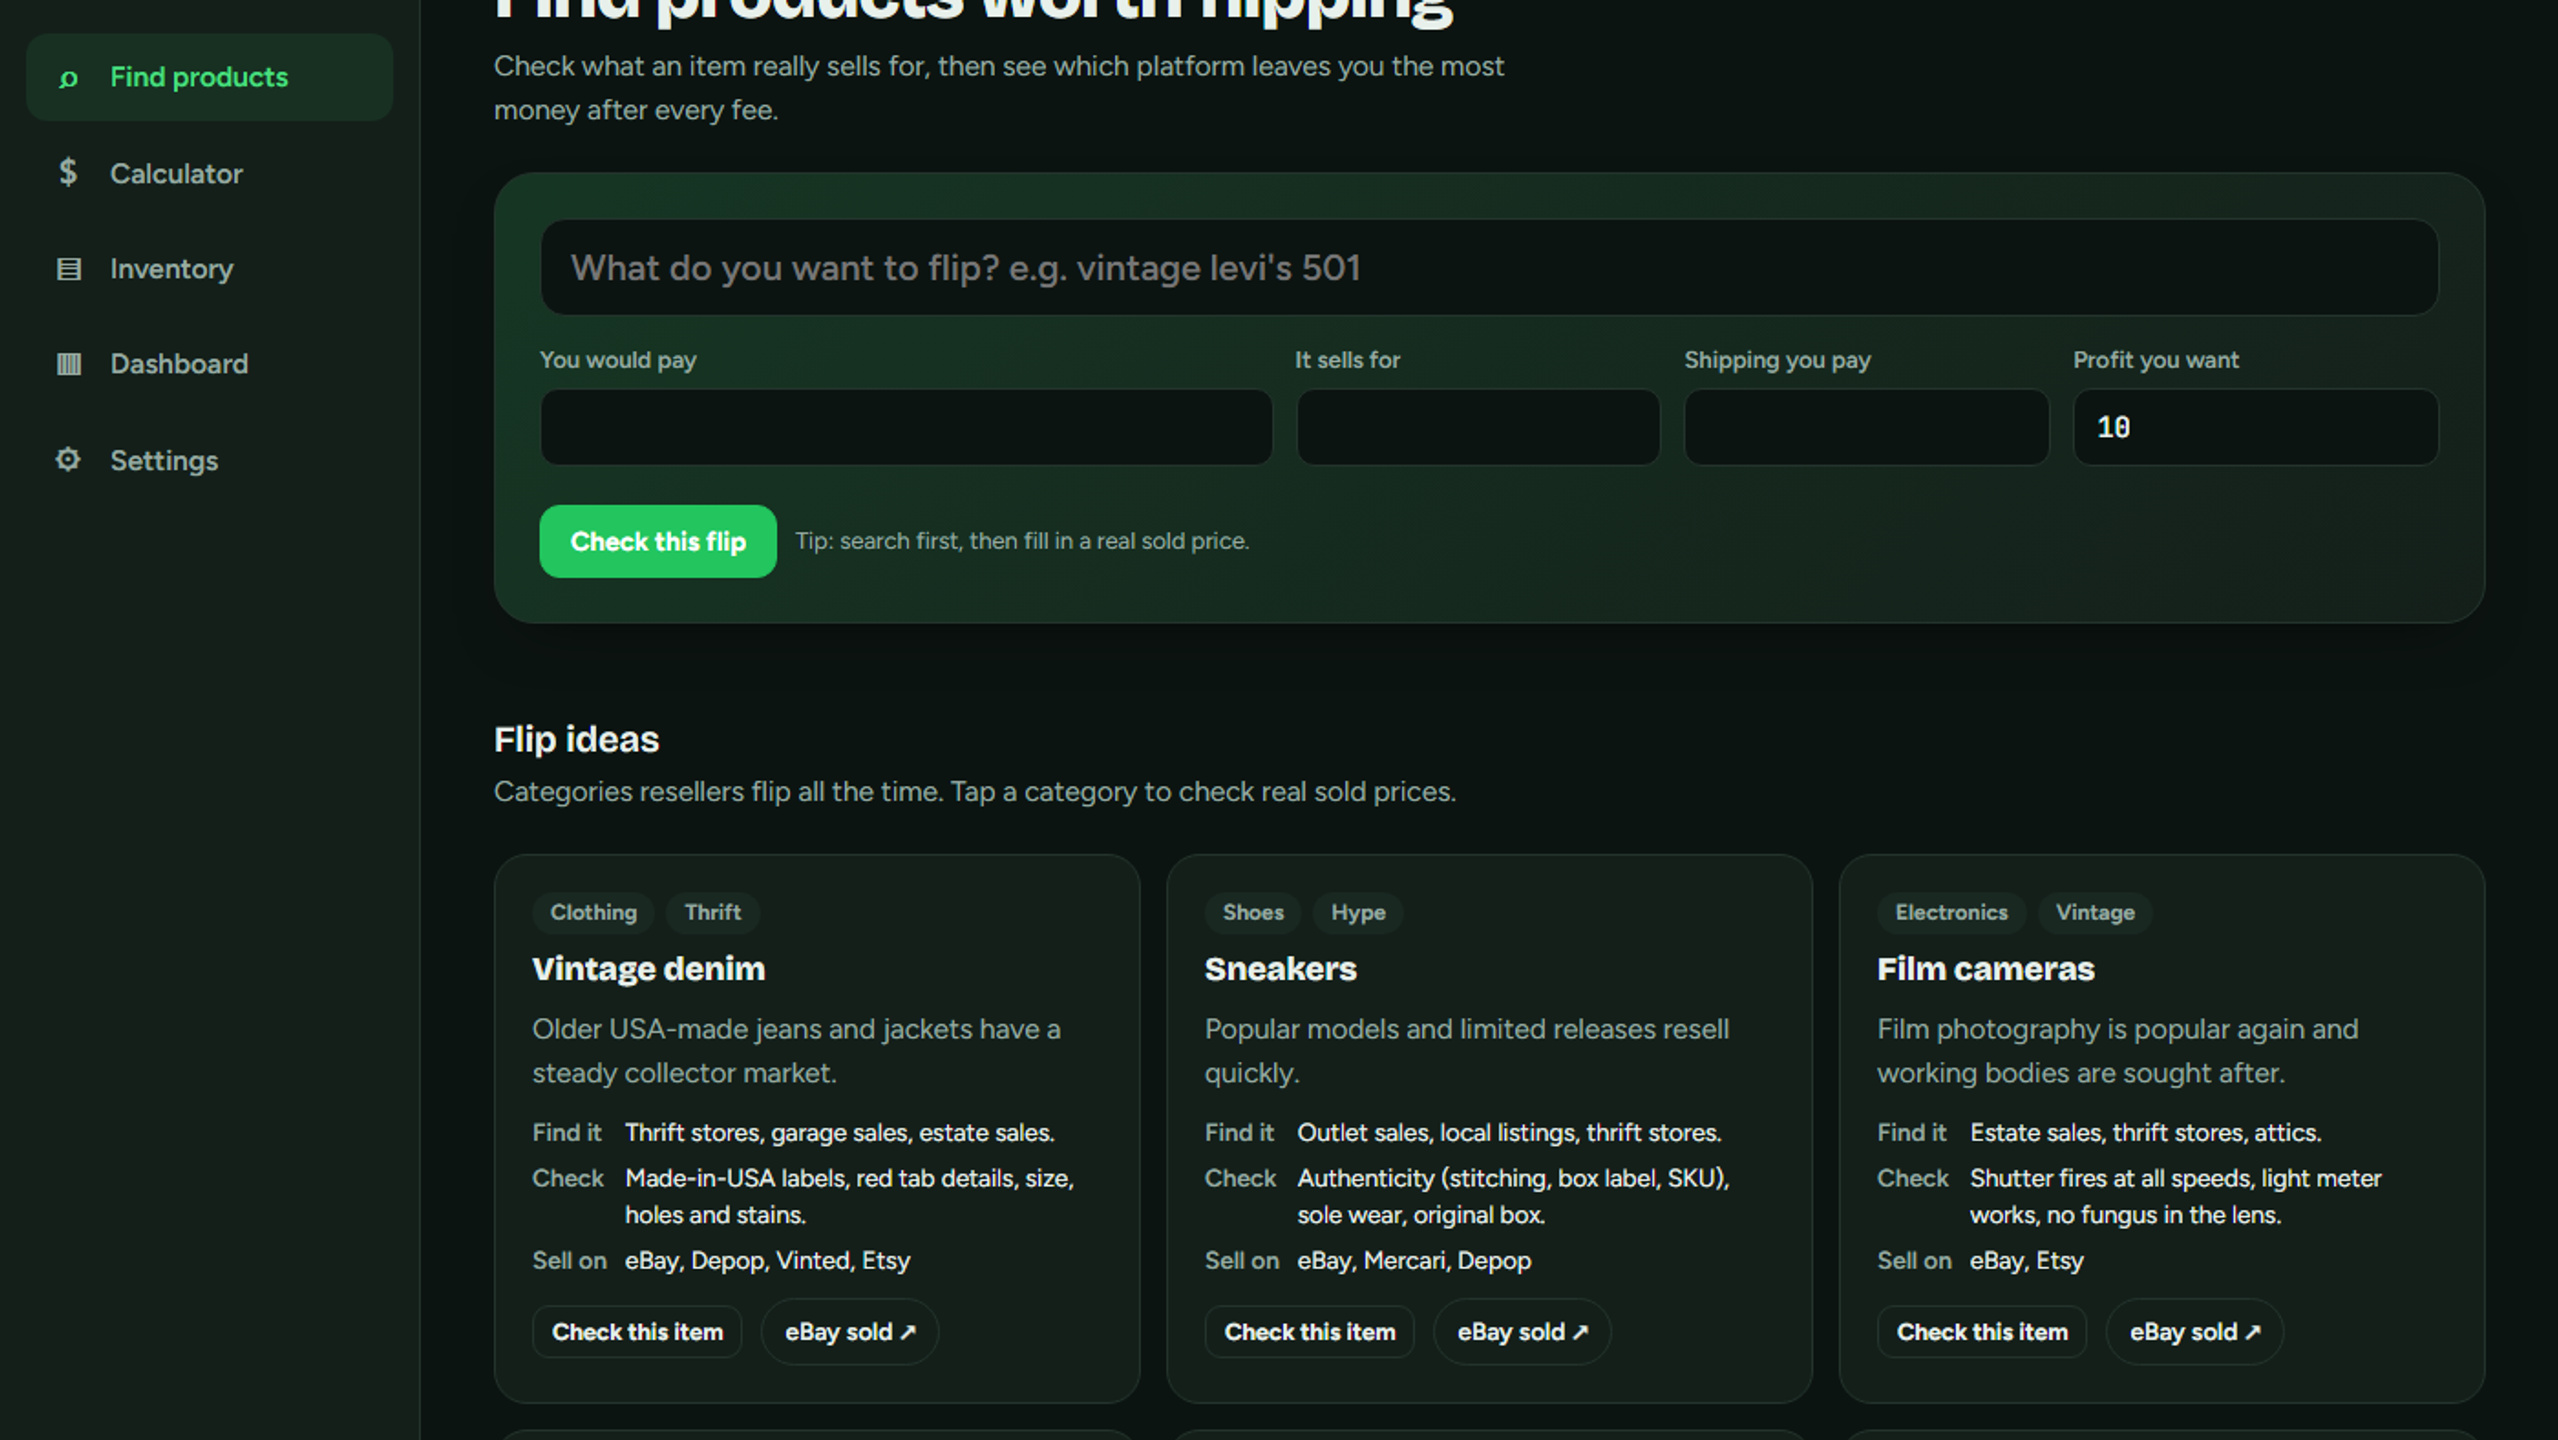
Task: Click the magnifier icon beside Find products
Action: click(68, 78)
